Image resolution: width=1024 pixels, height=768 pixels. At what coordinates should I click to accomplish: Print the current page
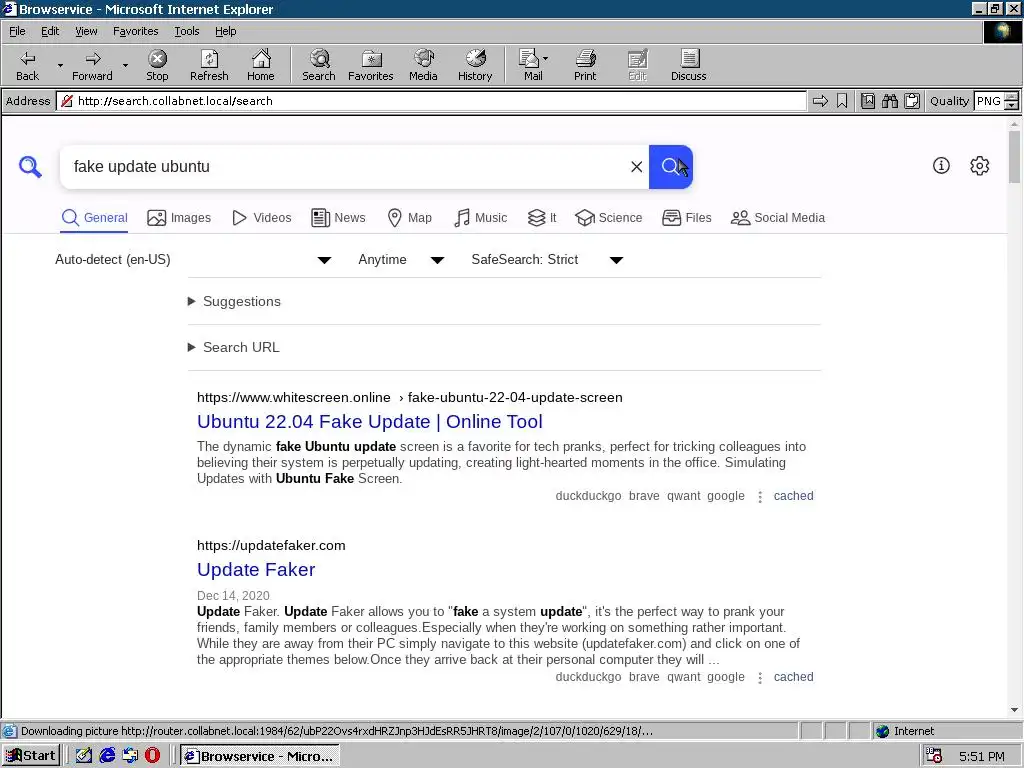[x=585, y=65]
